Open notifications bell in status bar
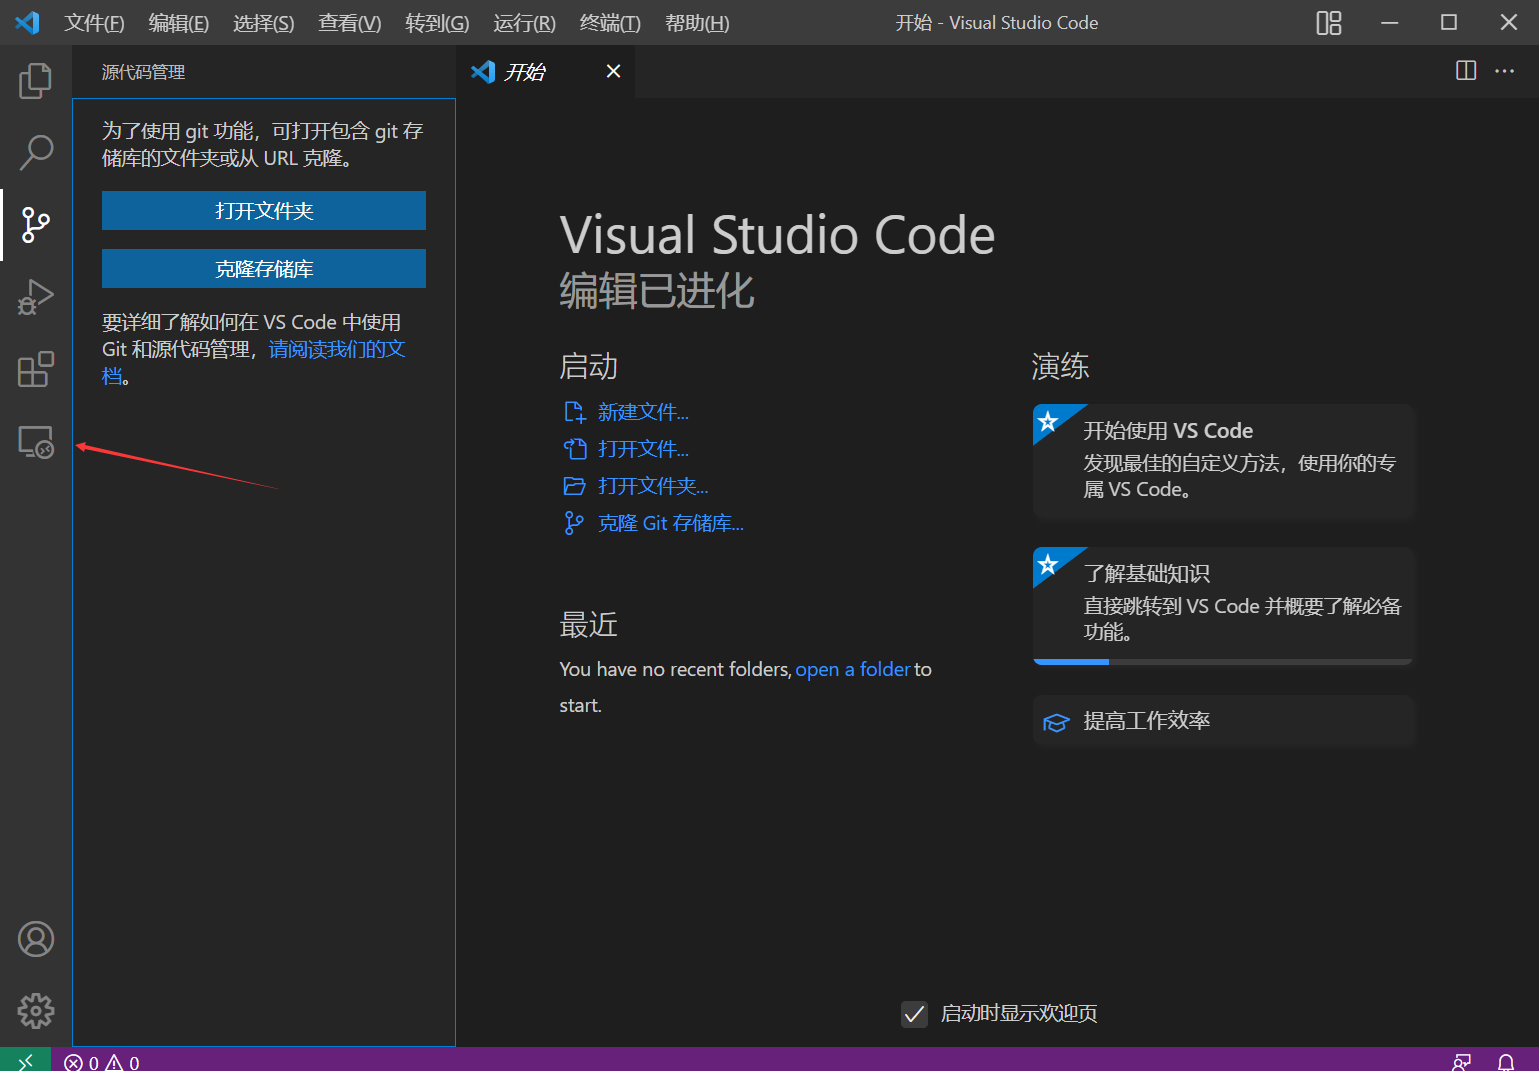Screen dimensions: 1539x1071 (x=1506, y=1062)
